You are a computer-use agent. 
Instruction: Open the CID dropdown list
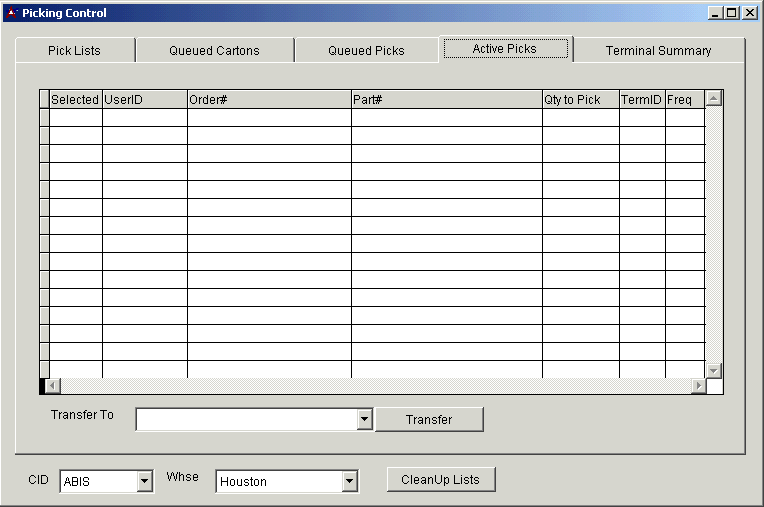(x=144, y=482)
